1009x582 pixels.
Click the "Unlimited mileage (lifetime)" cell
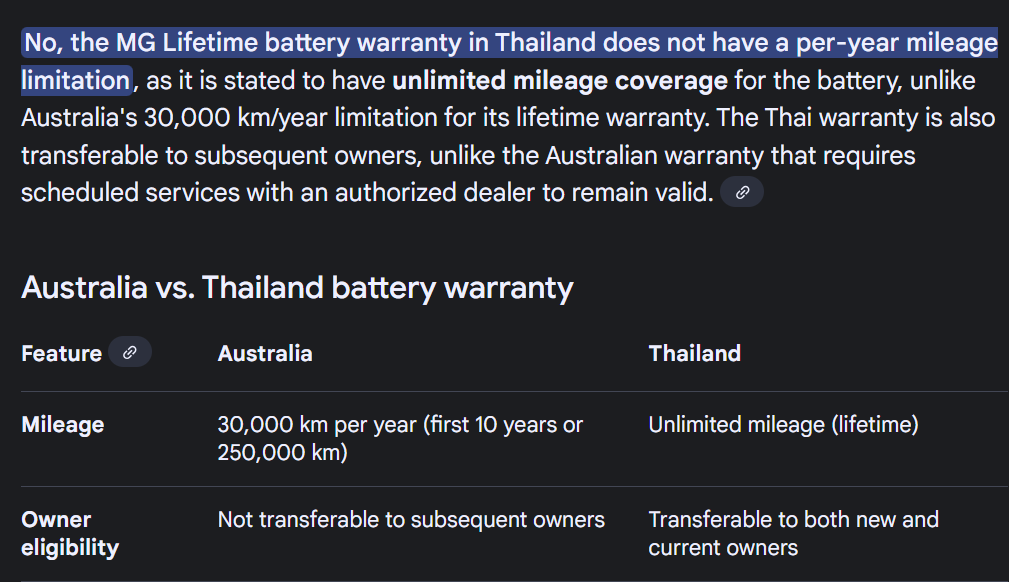tap(783, 425)
